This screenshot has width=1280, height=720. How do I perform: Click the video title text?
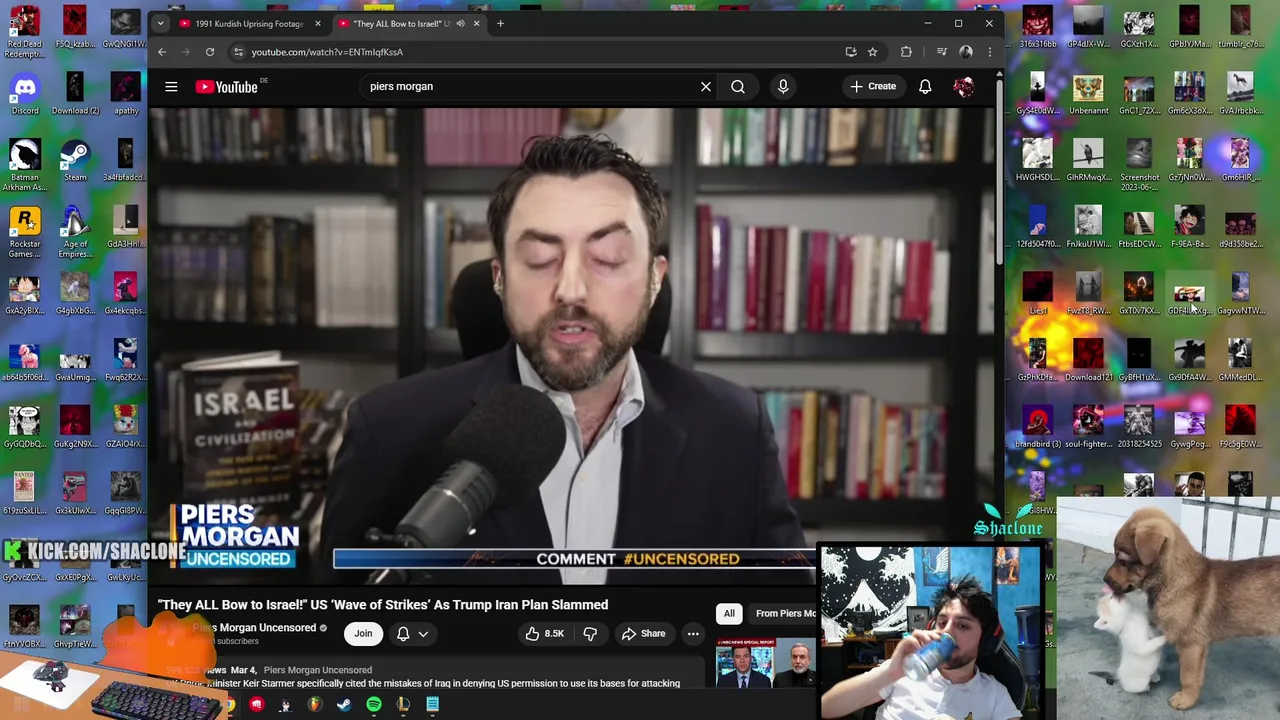[x=383, y=605]
